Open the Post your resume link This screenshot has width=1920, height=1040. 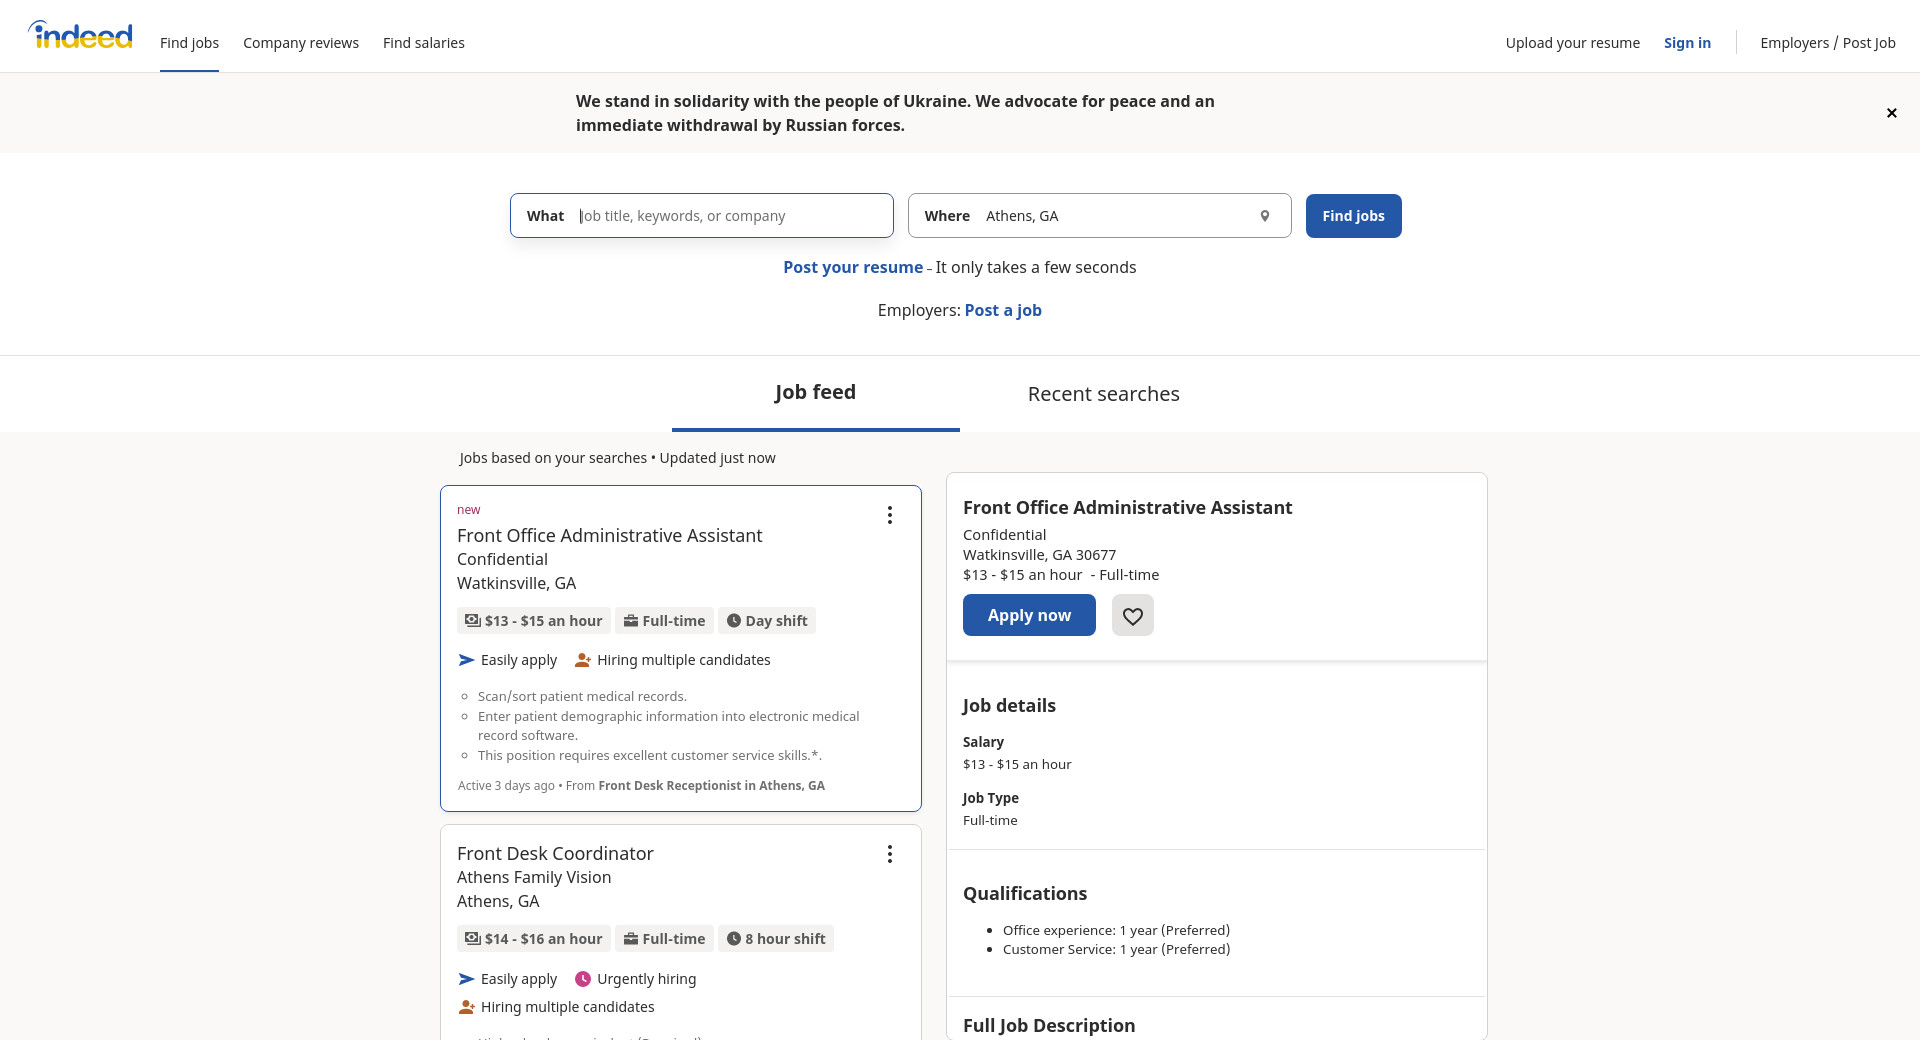tap(852, 267)
